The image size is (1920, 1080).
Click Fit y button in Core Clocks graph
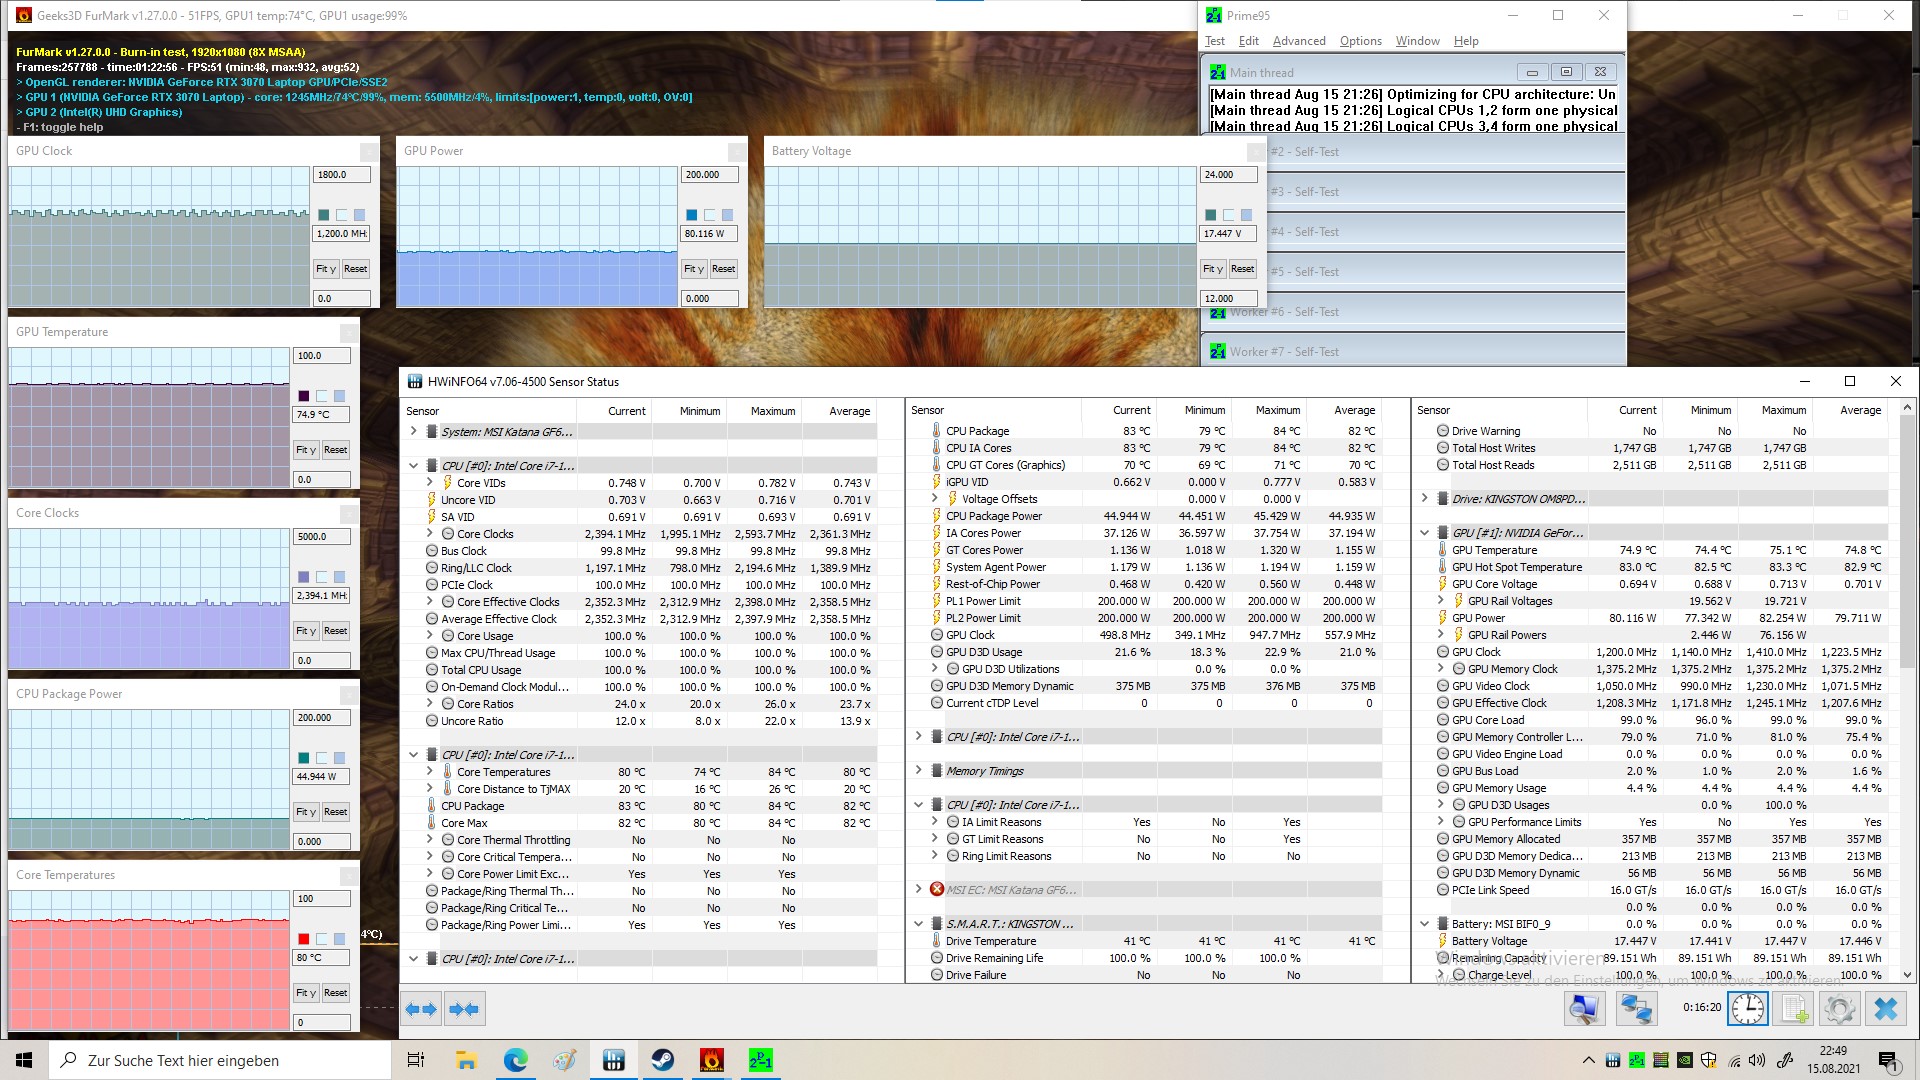(306, 631)
